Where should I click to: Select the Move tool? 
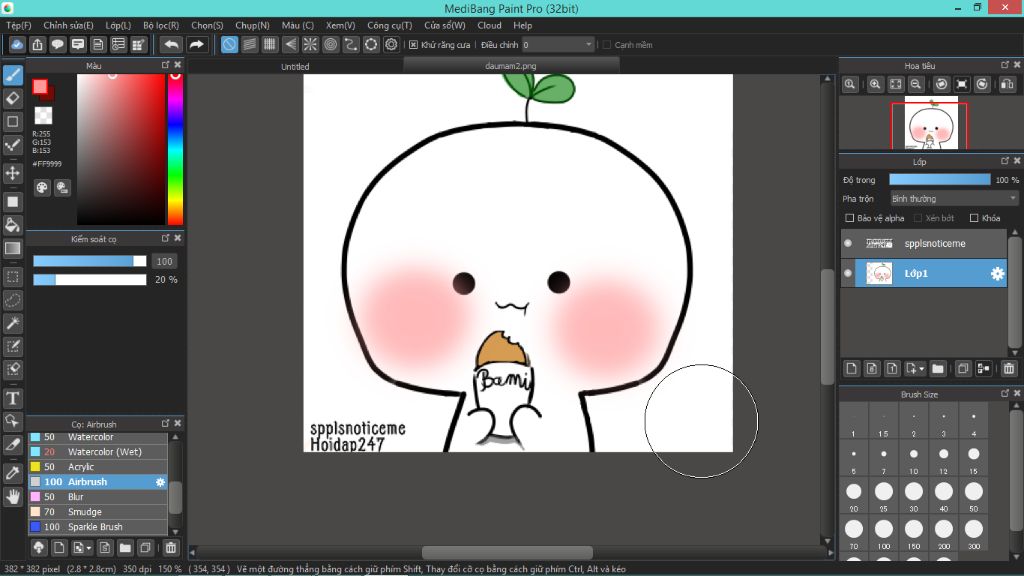13,173
